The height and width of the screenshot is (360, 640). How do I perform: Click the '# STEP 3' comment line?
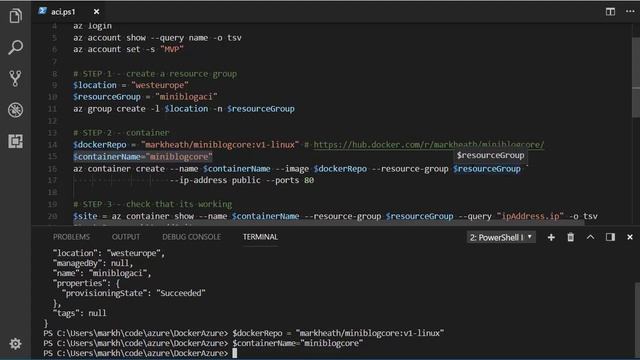153,204
